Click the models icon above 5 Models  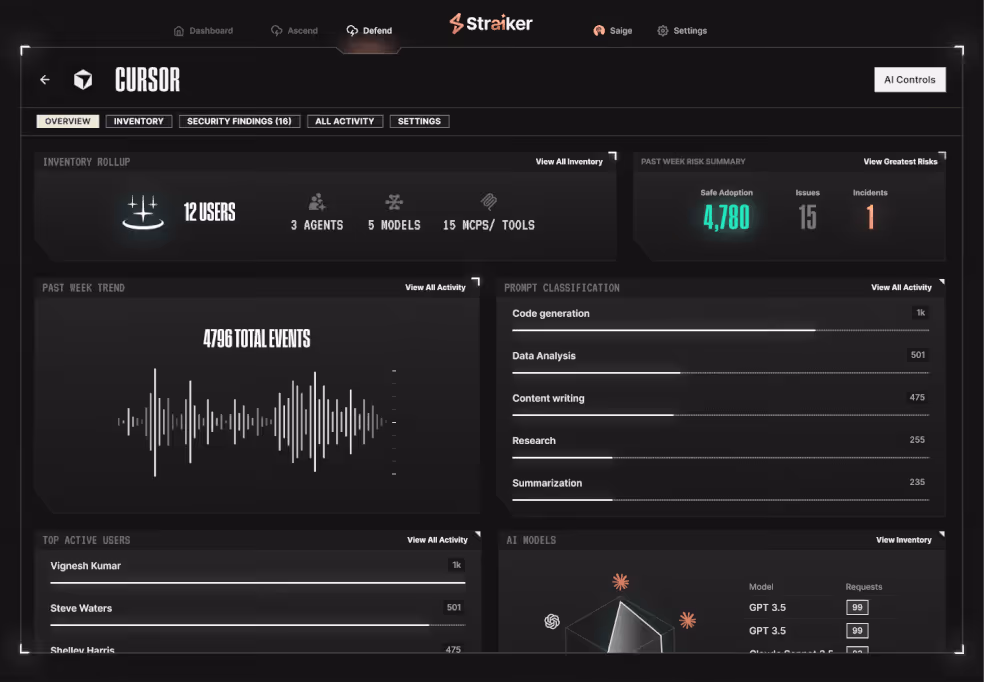pos(394,202)
